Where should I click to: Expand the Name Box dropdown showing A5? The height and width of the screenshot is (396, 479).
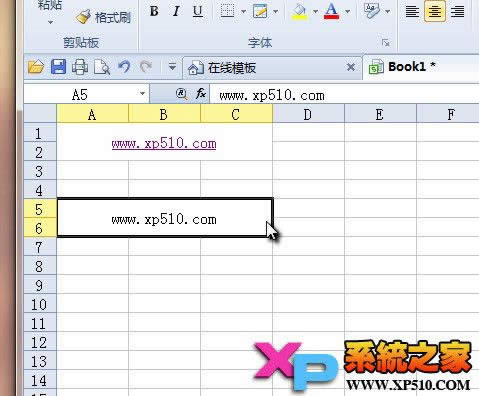point(142,93)
